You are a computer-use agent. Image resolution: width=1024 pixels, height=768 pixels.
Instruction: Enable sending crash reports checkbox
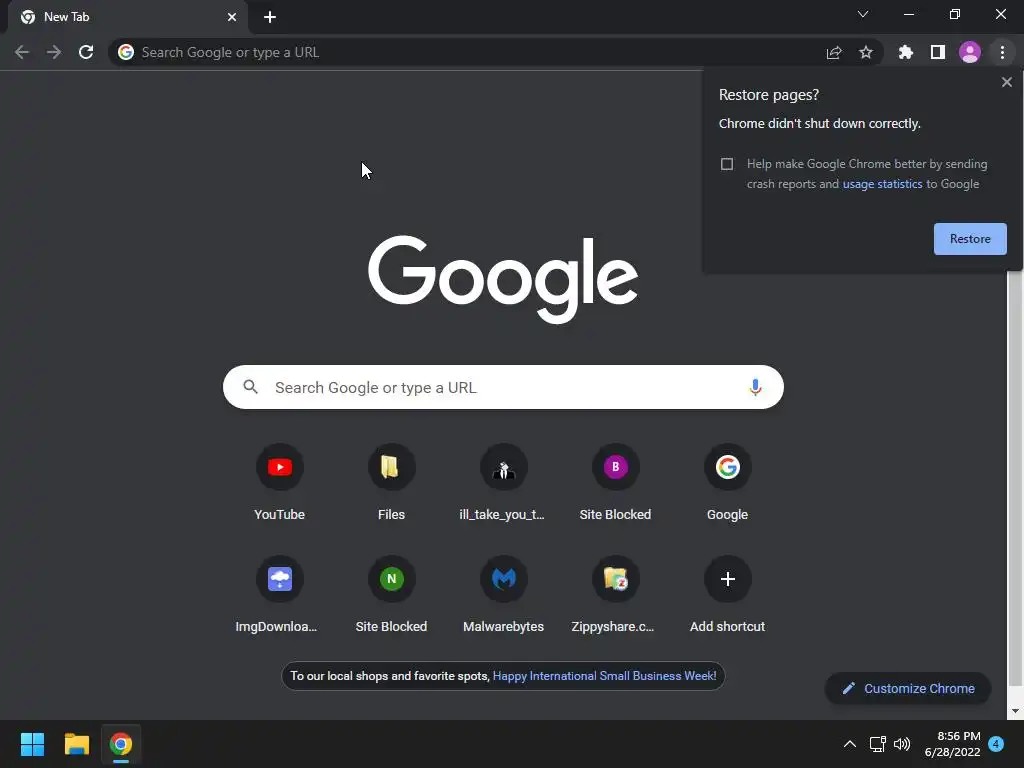(x=727, y=164)
